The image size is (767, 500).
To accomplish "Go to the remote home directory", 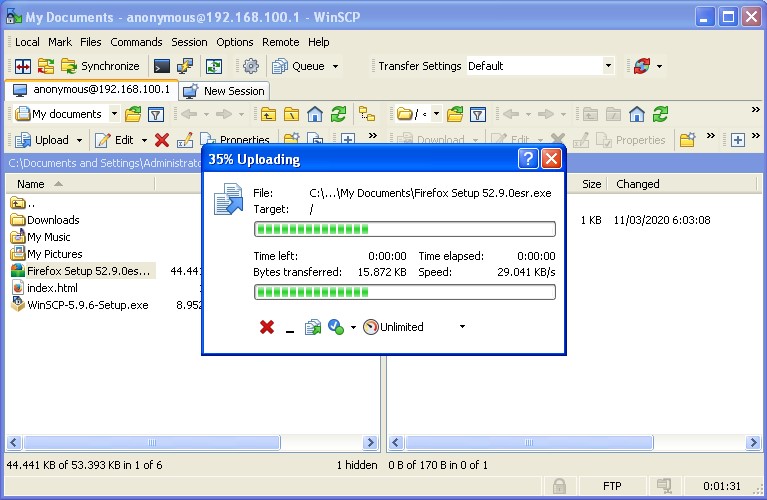I will [x=636, y=114].
